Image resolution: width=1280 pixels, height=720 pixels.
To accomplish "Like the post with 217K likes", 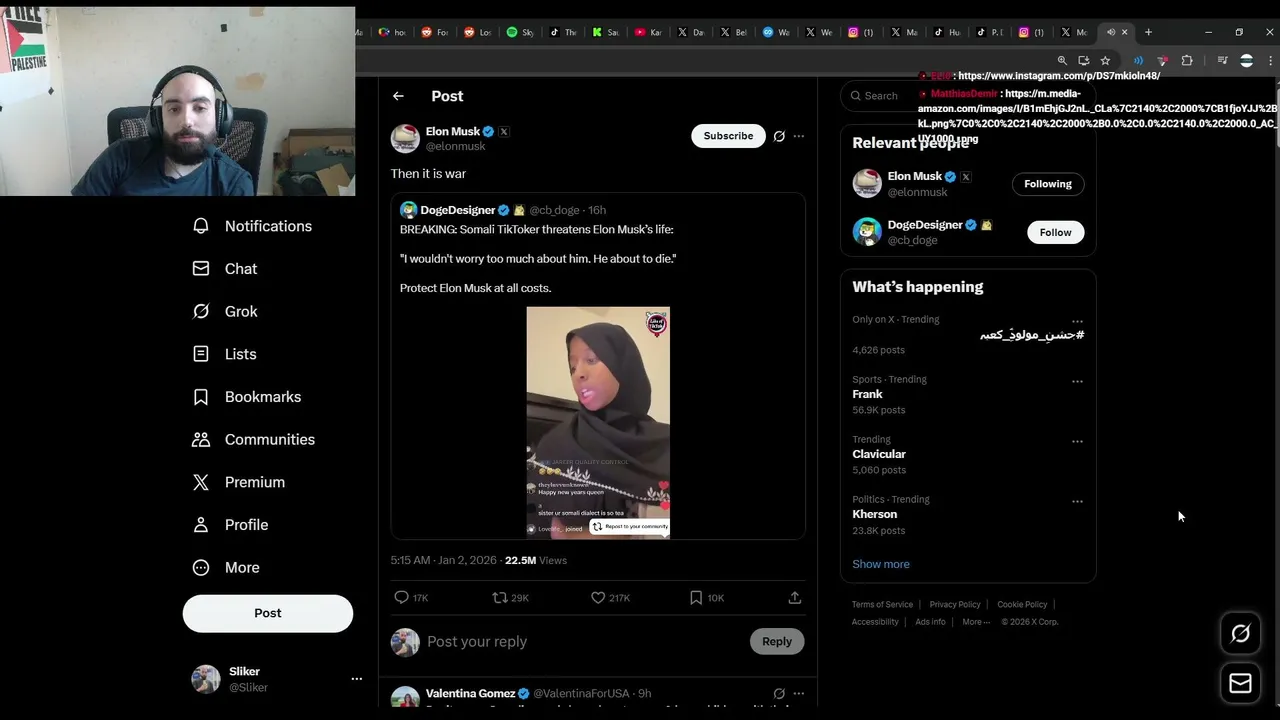I will coord(610,598).
